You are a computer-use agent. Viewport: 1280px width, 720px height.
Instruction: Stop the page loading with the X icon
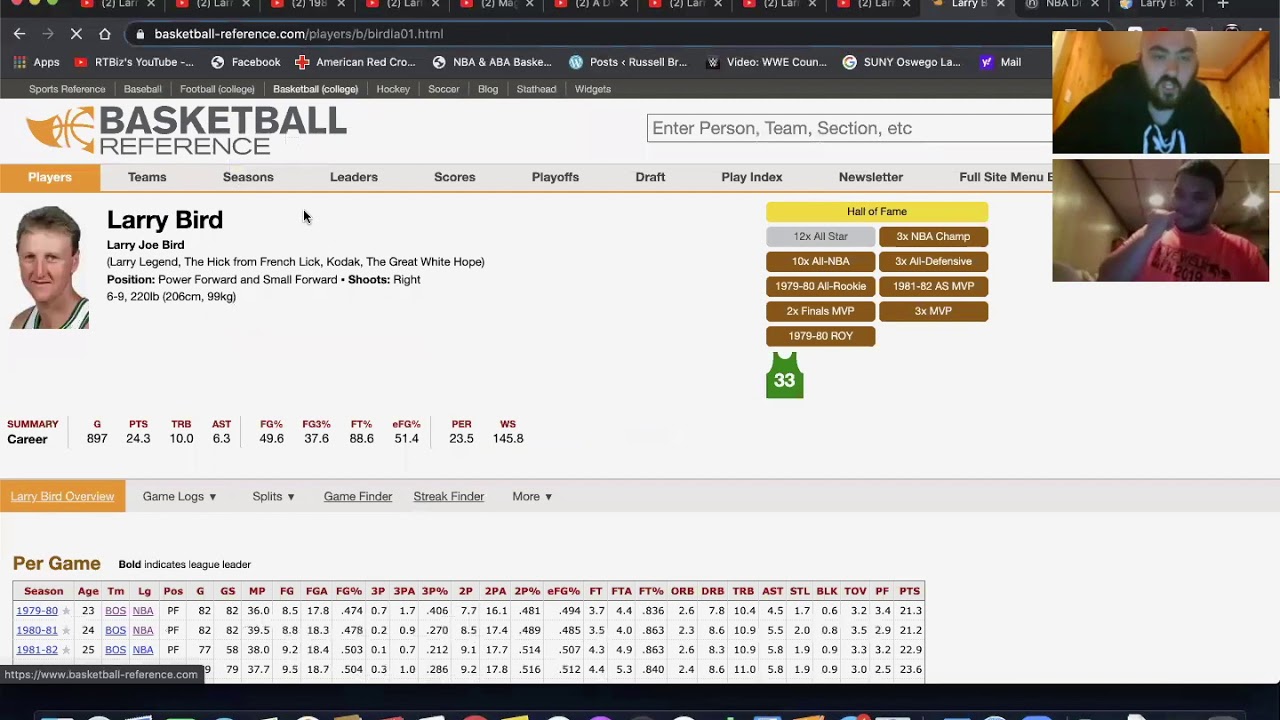pyautogui.click(x=76, y=34)
